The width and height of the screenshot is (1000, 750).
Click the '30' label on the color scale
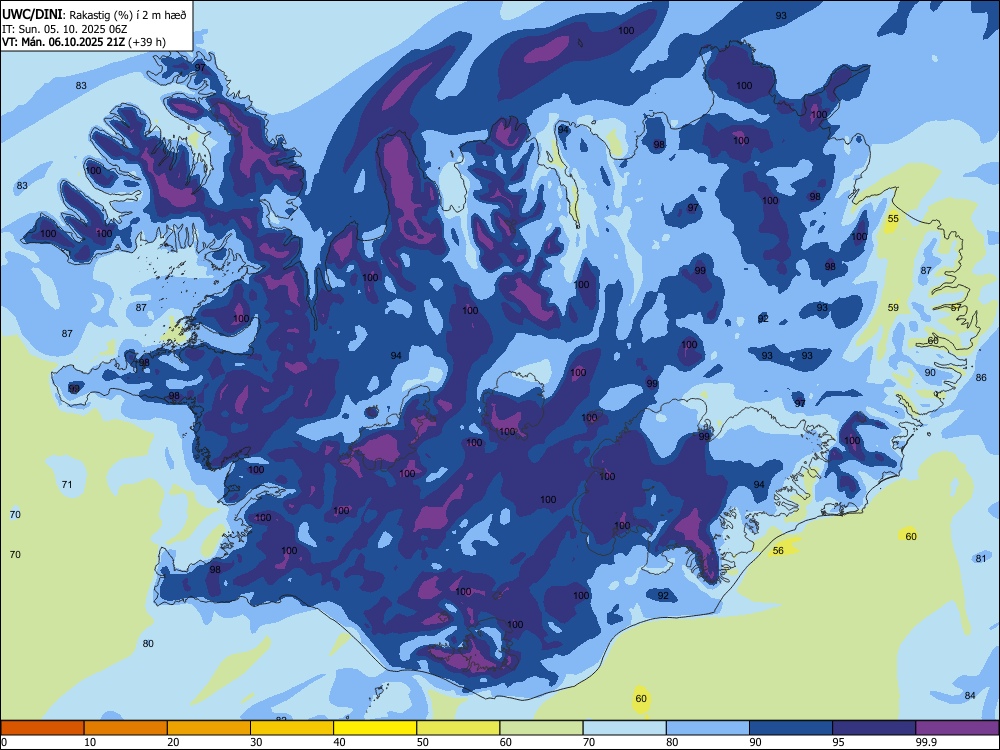pos(256,742)
